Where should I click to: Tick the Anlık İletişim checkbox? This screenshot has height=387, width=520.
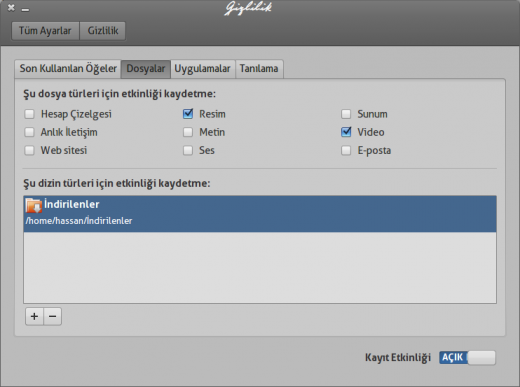(29, 132)
